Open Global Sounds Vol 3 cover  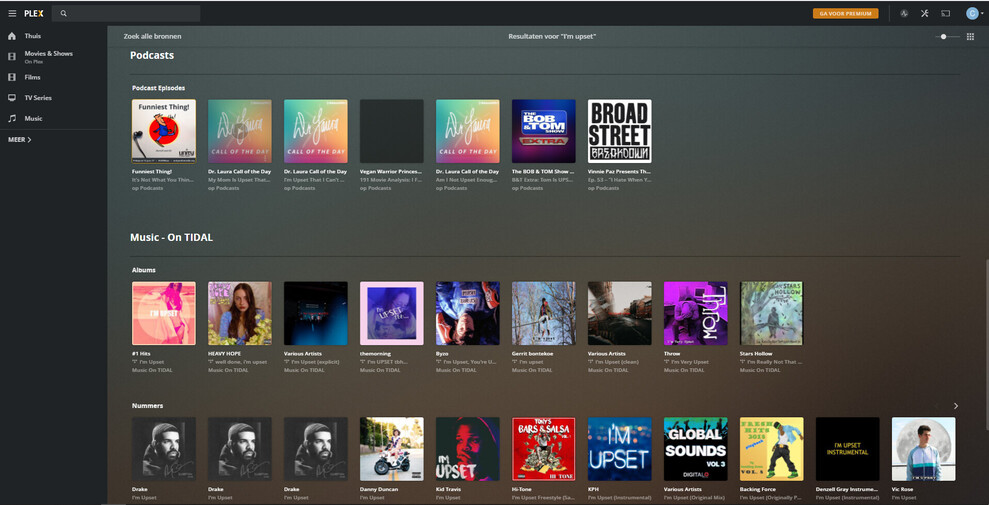(696, 449)
